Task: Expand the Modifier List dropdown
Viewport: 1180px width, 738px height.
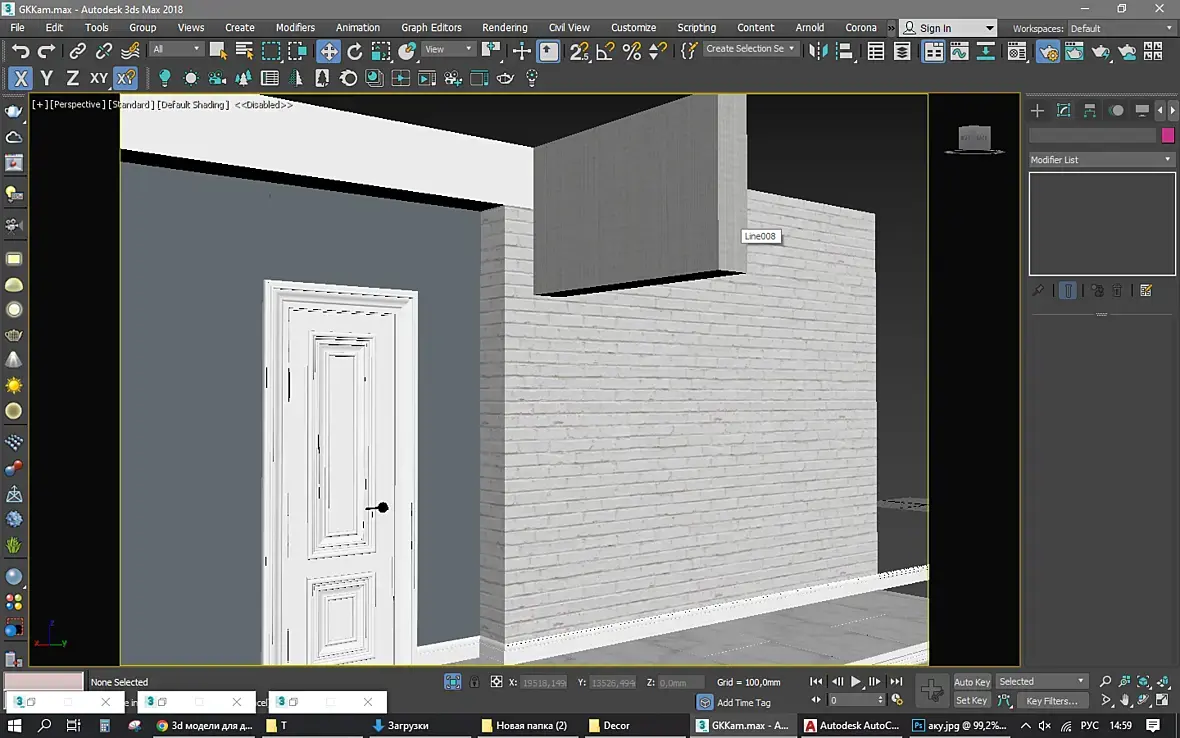Action: click(x=1101, y=160)
